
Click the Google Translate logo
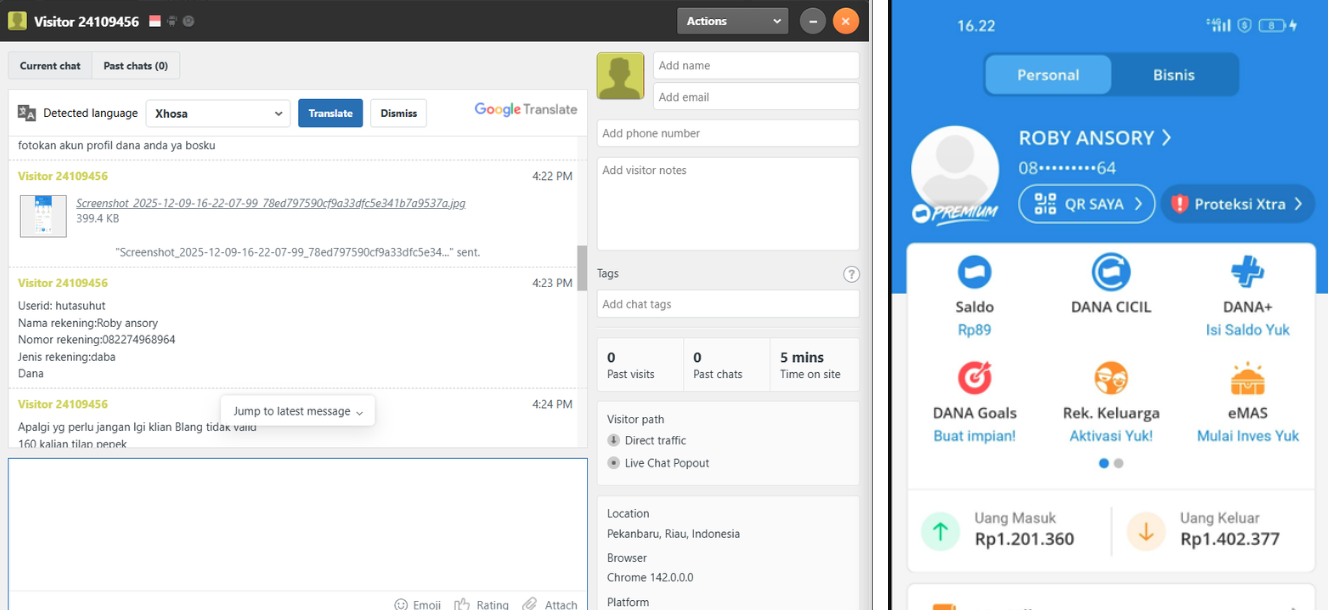(526, 109)
